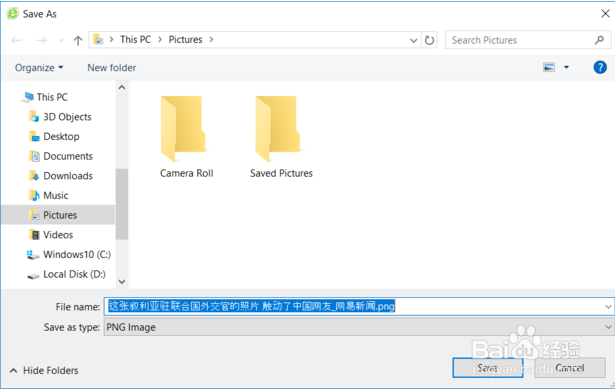This screenshot has width=615, height=390.
Task: Open Documents in navigation pane
Action: click(x=68, y=156)
